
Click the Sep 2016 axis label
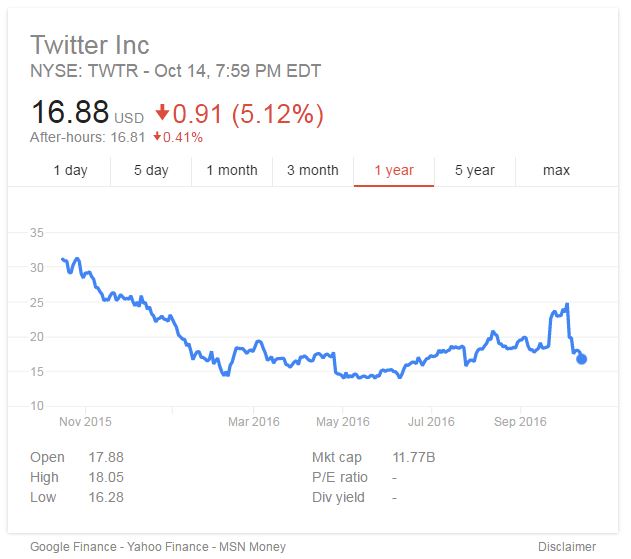point(520,422)
